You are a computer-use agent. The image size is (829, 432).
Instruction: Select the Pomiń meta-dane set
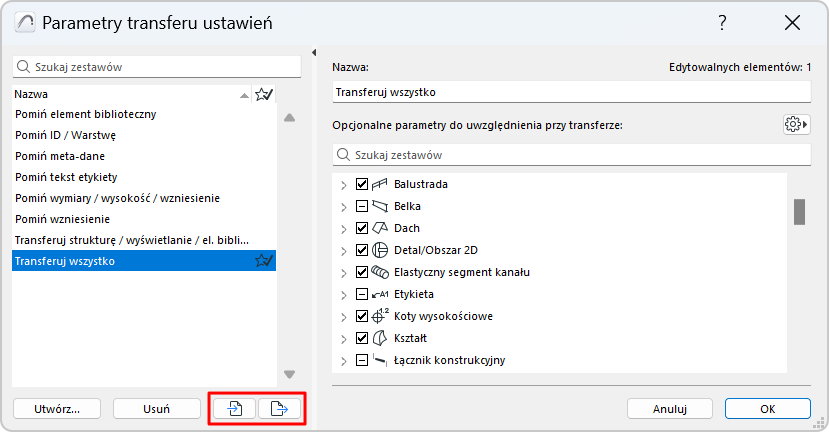[x=60, y=156]
